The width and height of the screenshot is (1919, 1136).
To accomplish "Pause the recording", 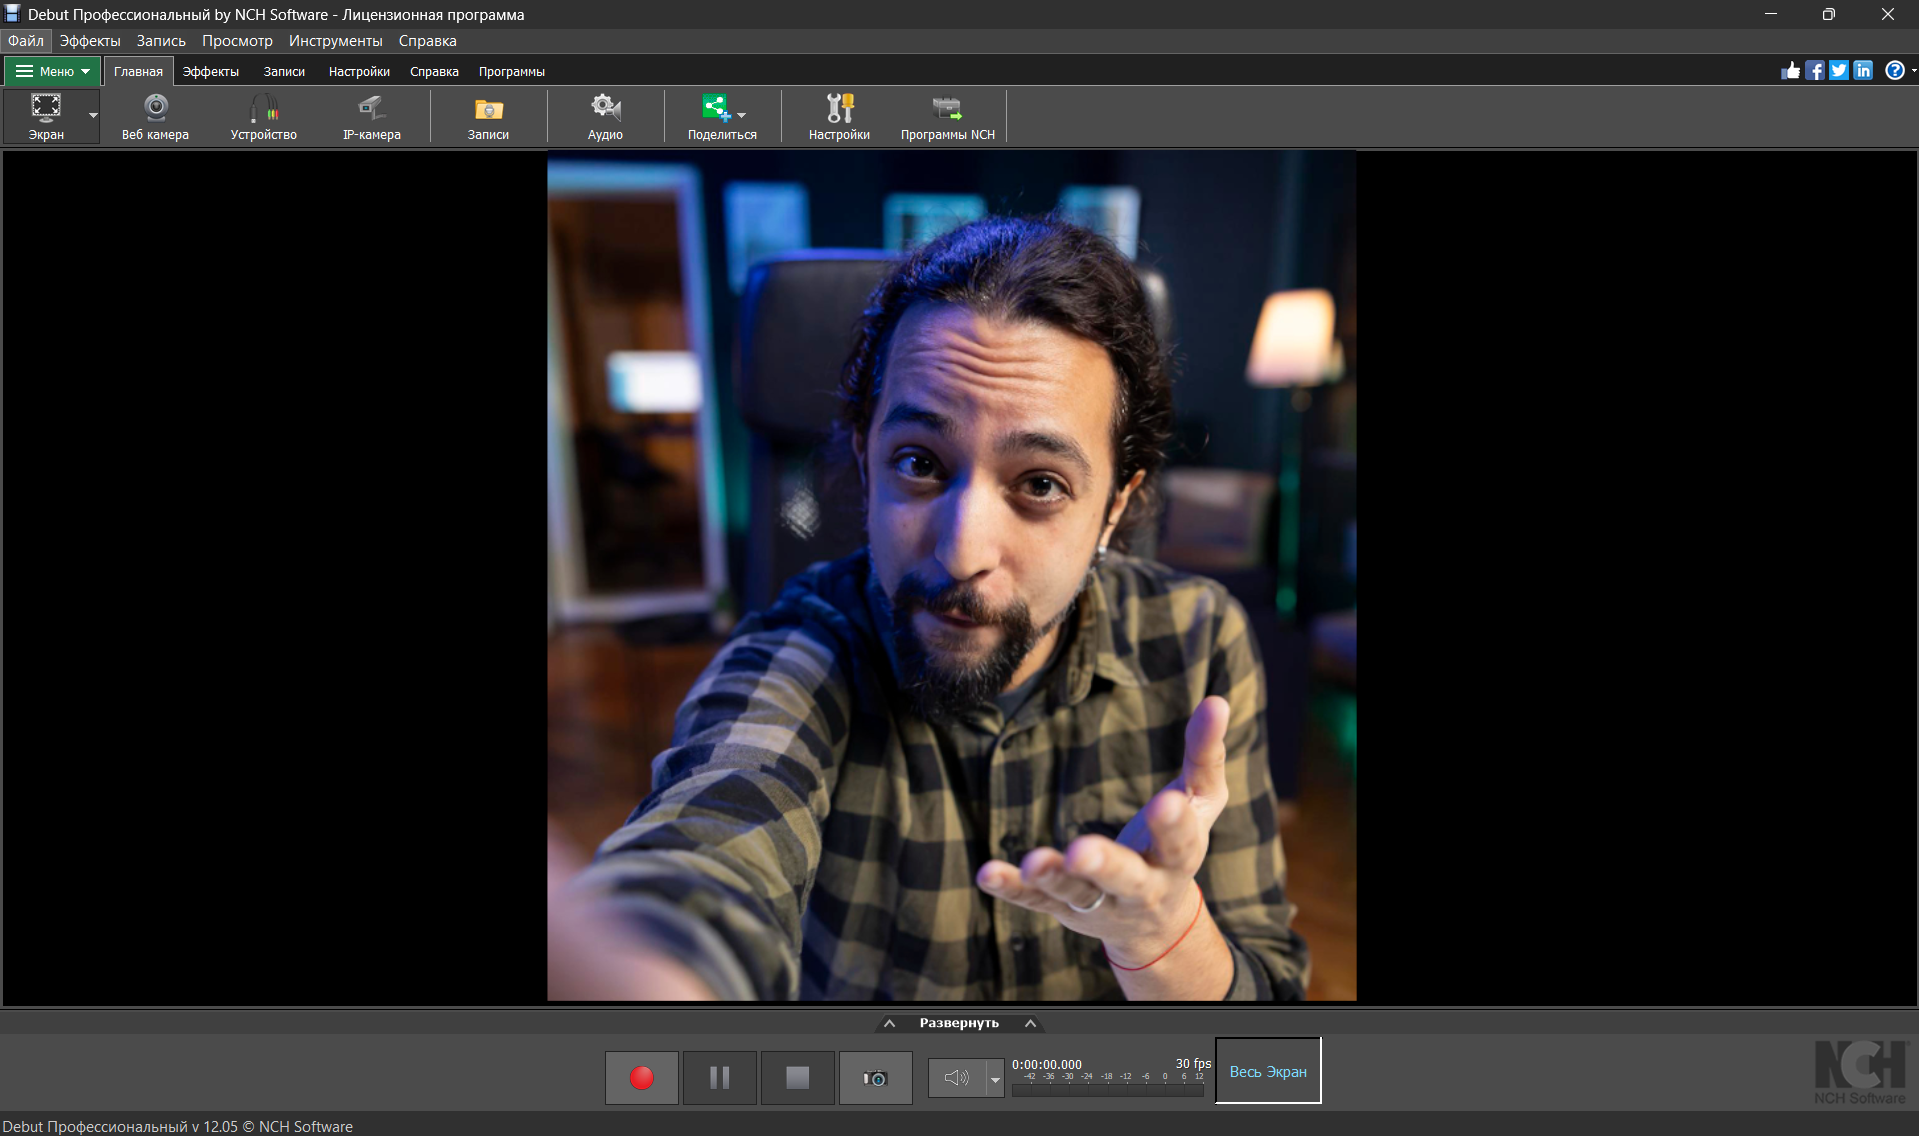I will coord(719,1077).
